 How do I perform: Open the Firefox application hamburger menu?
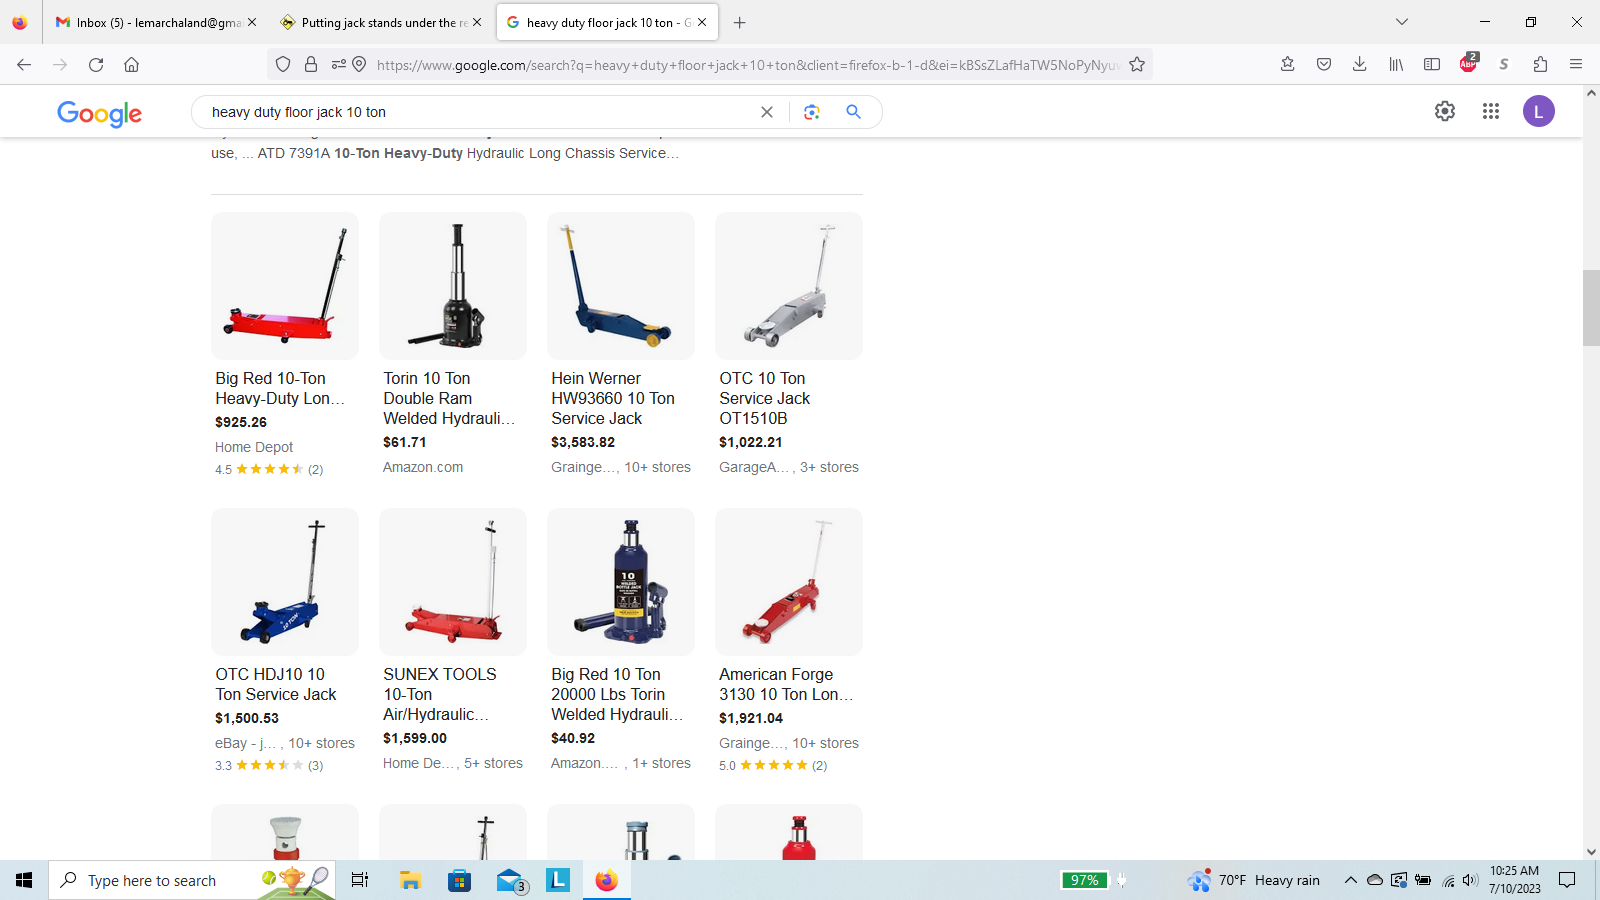pos(1576,65)
